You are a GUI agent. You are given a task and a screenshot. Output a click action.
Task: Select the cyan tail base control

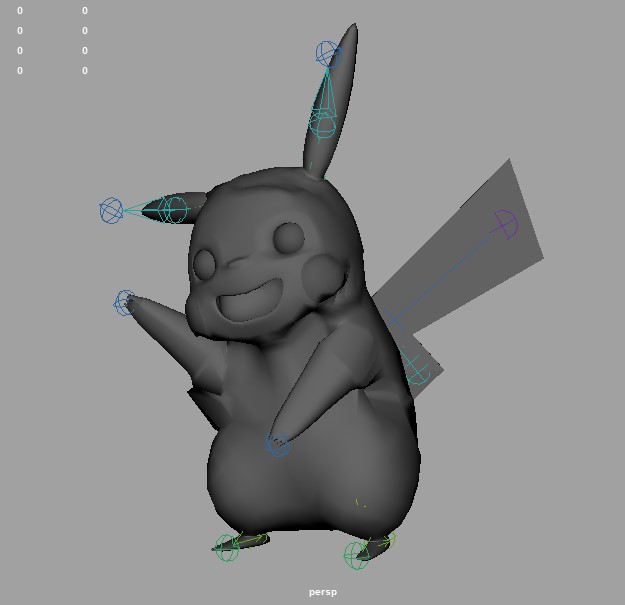tap(417, 371)
